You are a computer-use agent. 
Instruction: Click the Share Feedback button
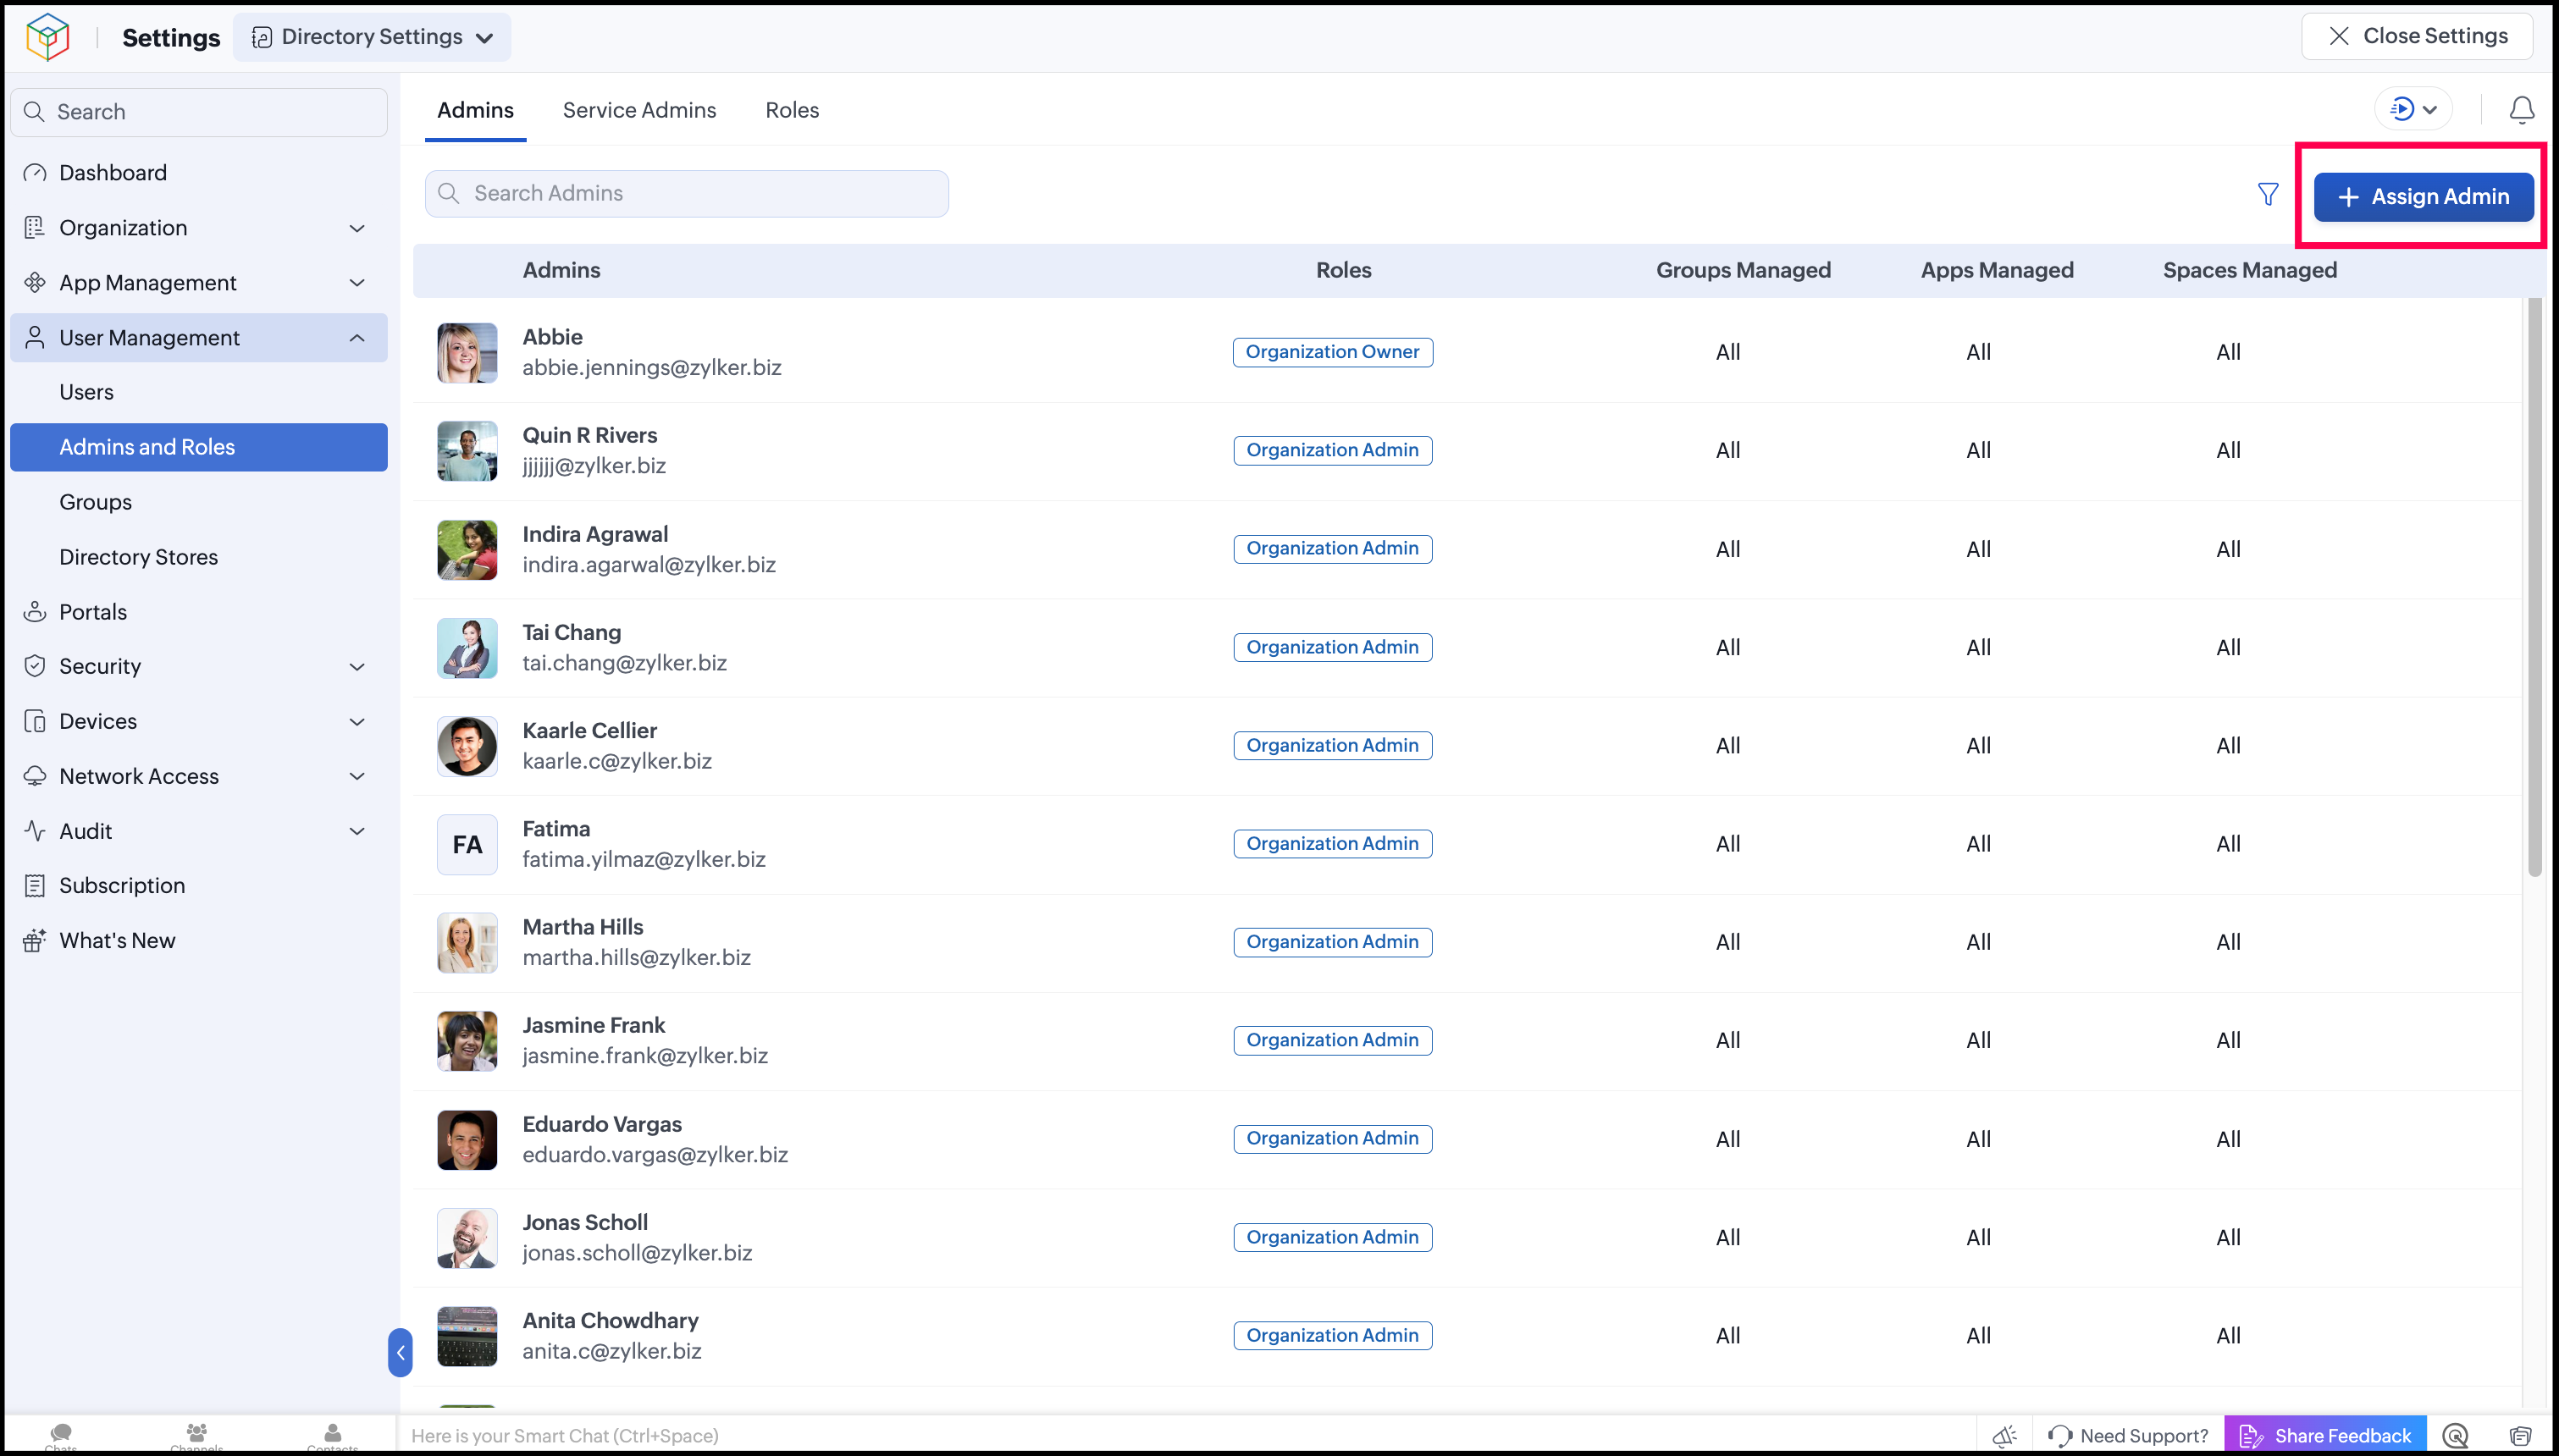2325,1436
